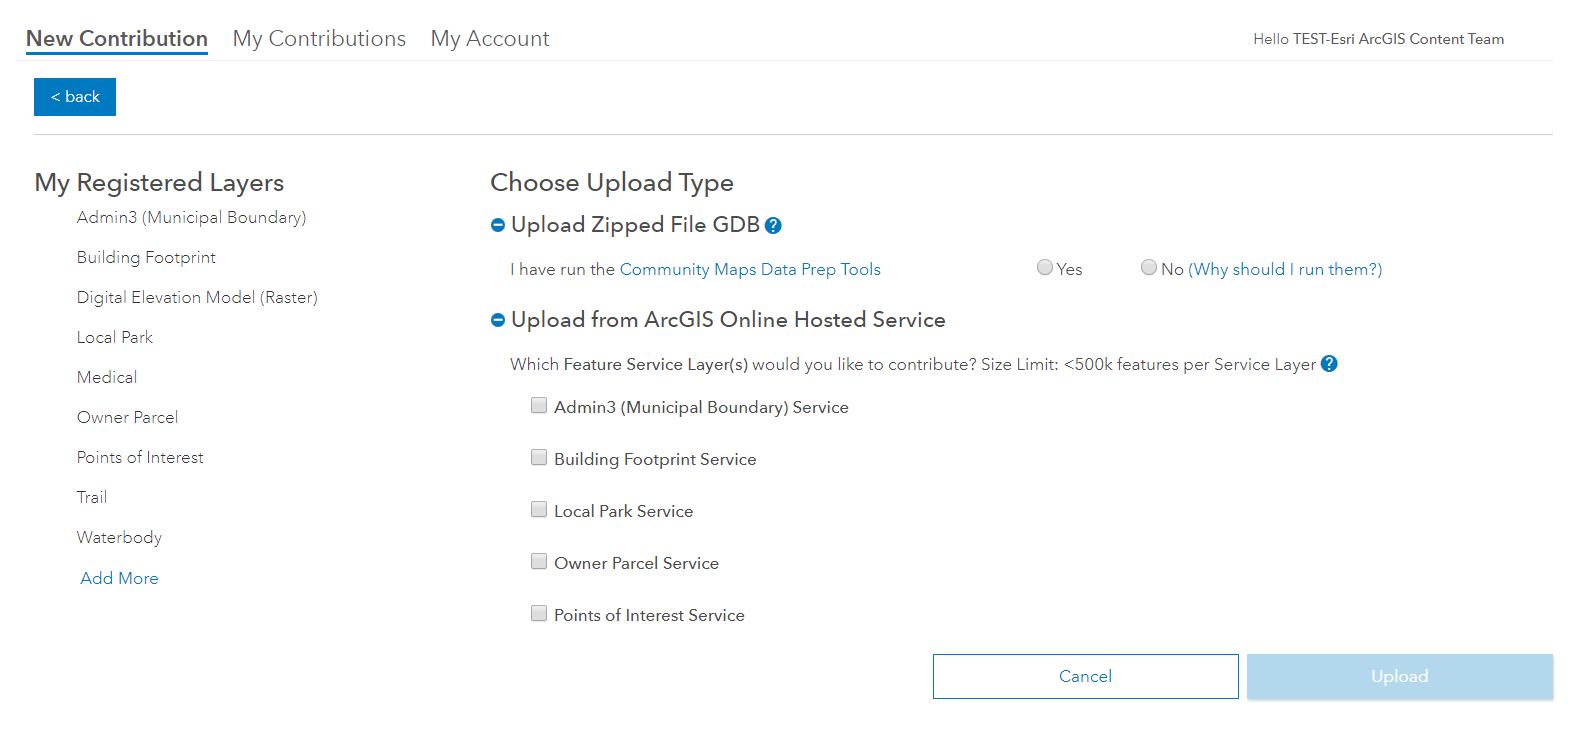The width and height of the screenshot is (1574, 730).
Task: Toggle Points of Interest Service checkbox
Action: tap(539, 614)
